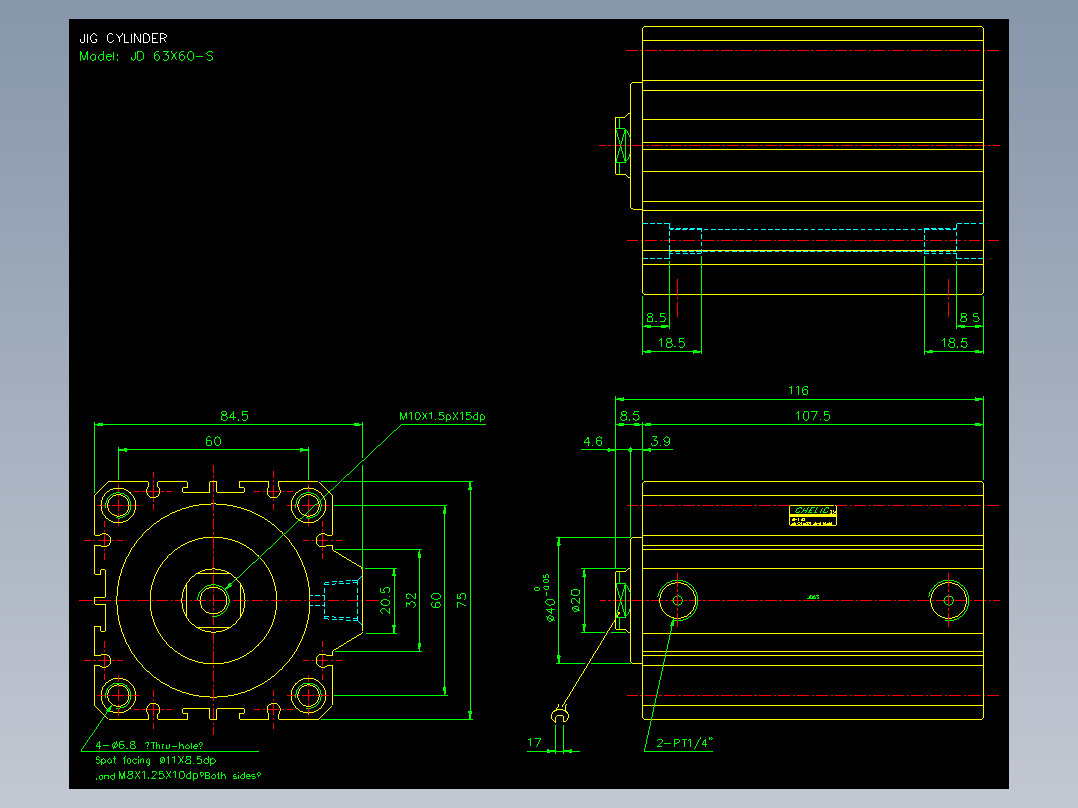Click the "Spot facing ø11X8.5dp" note
This screenshot has height=808, width=1078.
tap(155, 761)
